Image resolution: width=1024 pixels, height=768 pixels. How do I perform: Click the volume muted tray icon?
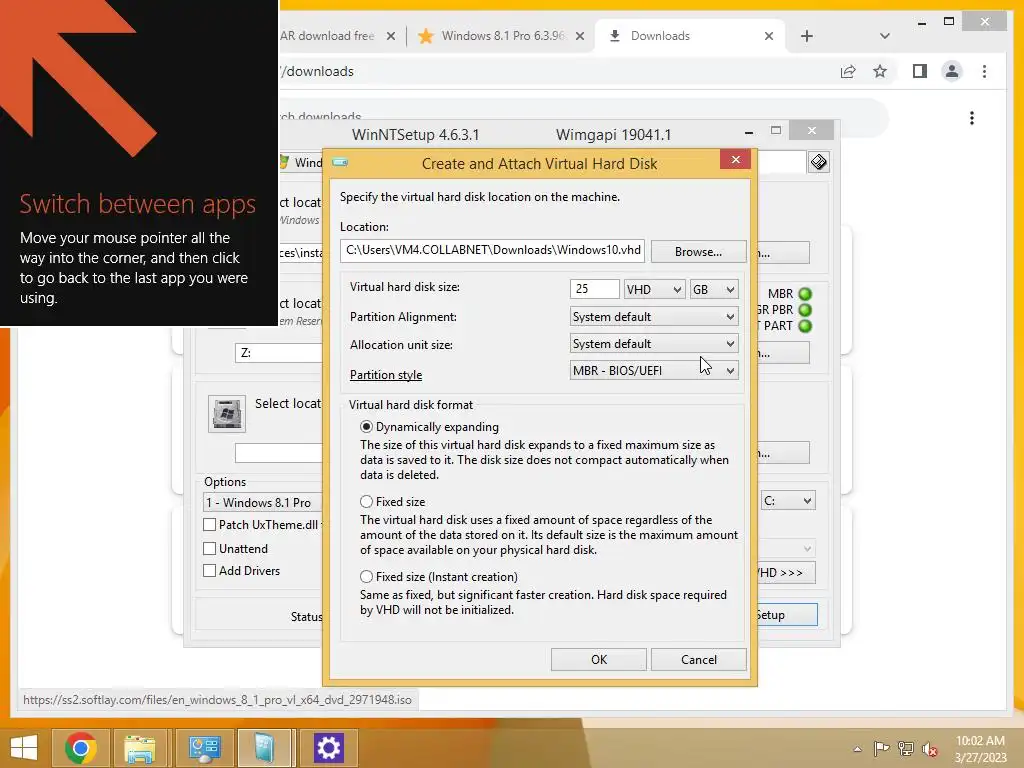click(x=930, y=749)
